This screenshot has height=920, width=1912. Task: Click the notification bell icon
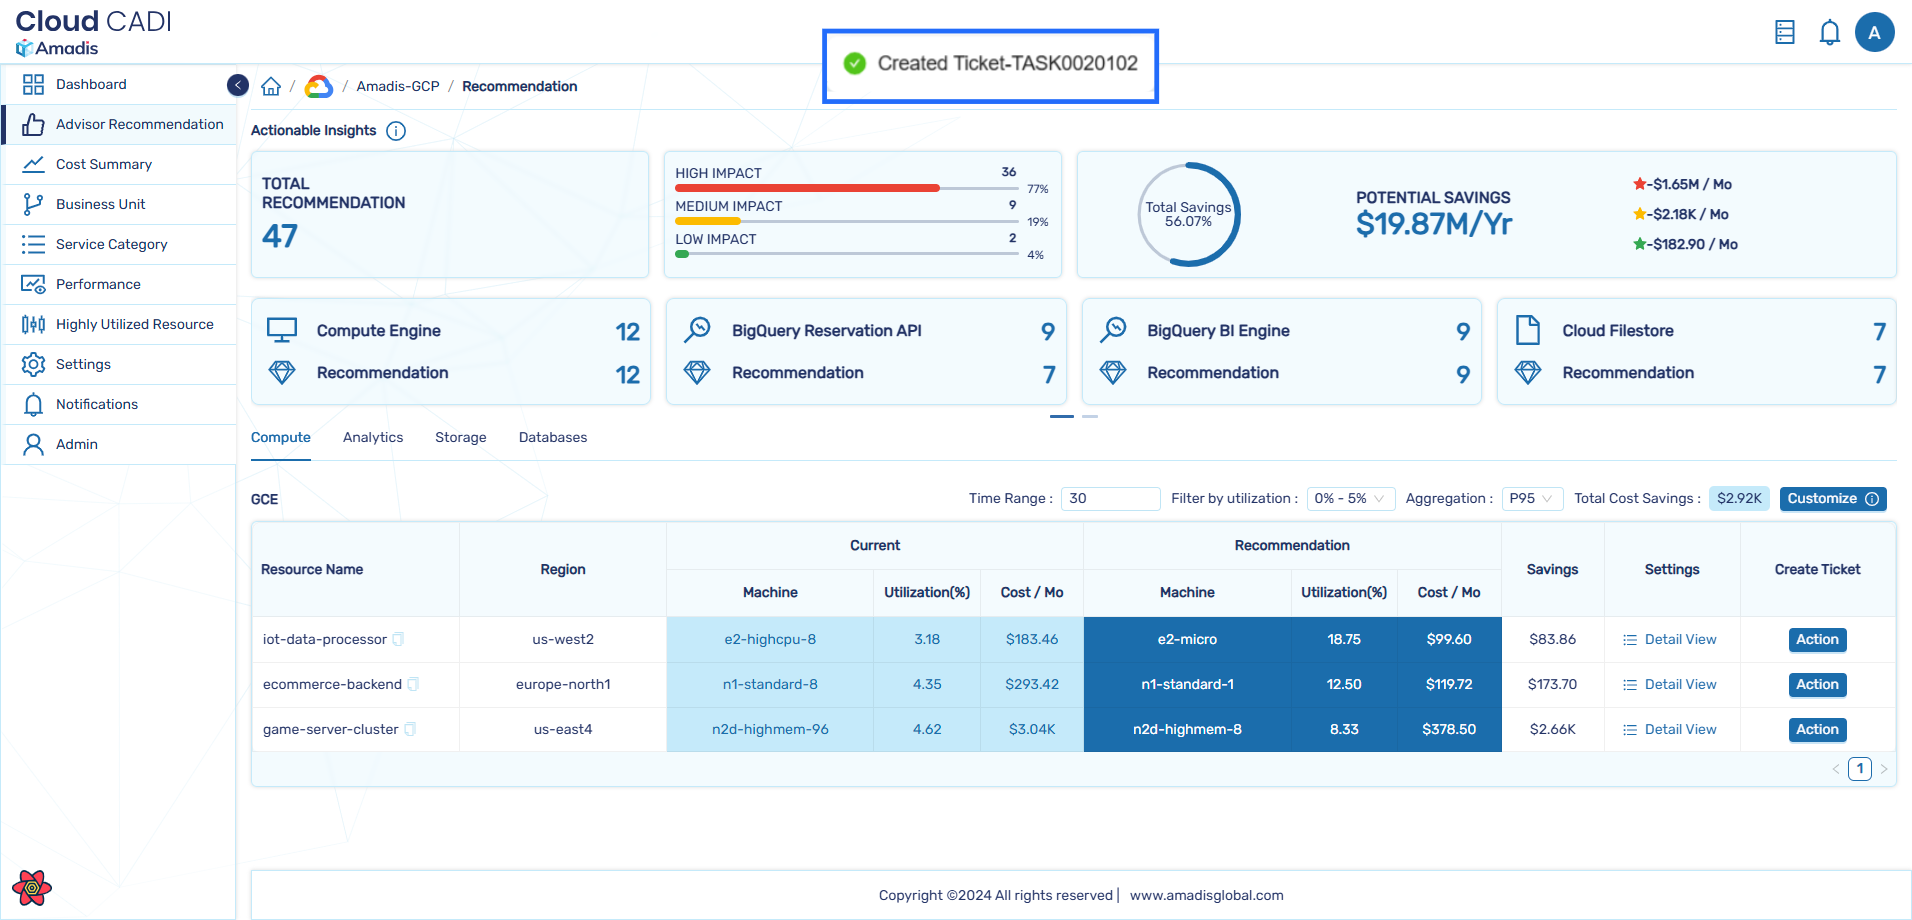coord(1829,33)
